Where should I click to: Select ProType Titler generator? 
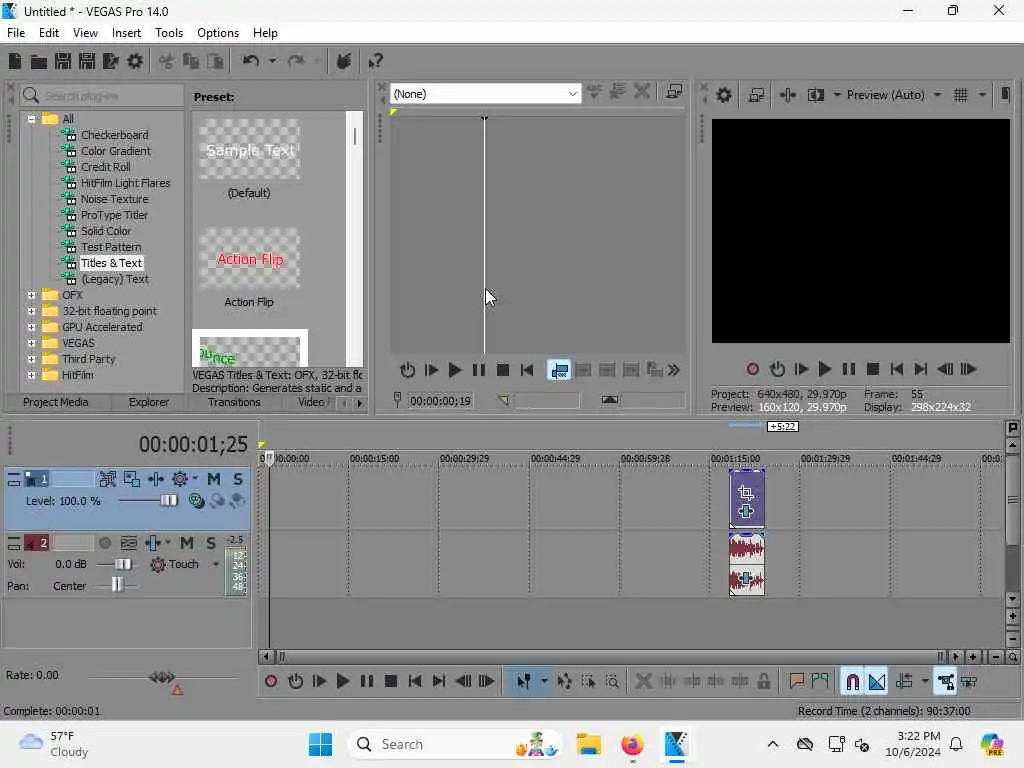coord(114,215)
